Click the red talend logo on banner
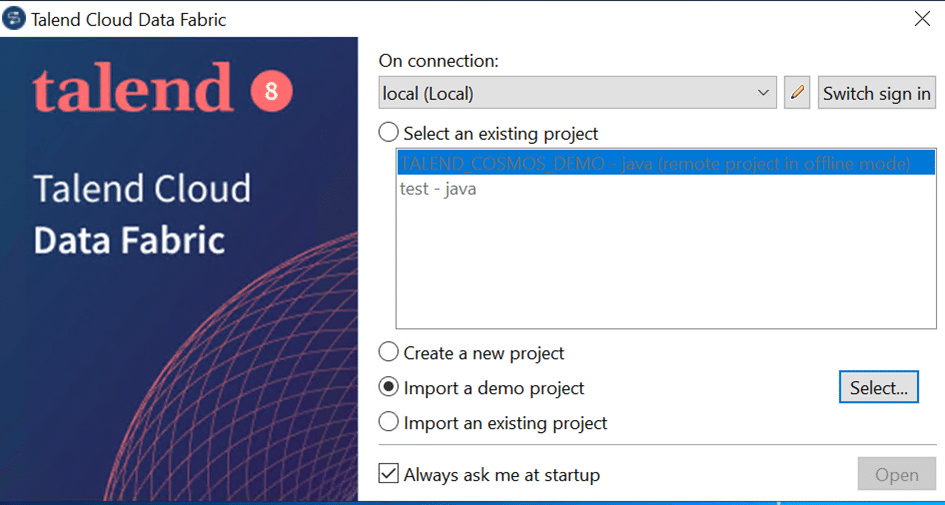The image size is (945, 505). [x=133, y=88]
